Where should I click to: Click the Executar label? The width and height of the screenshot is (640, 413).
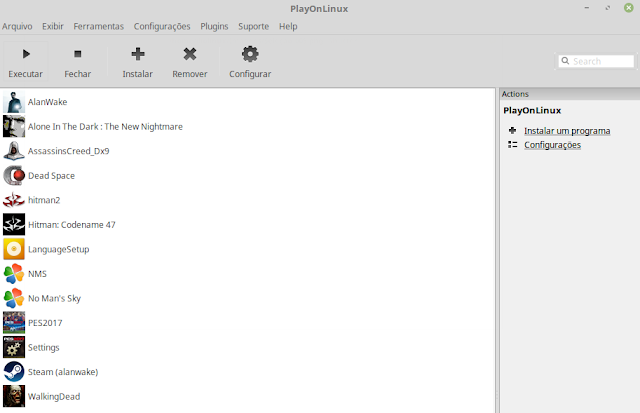pyautogui.click(x=25, y=74)
